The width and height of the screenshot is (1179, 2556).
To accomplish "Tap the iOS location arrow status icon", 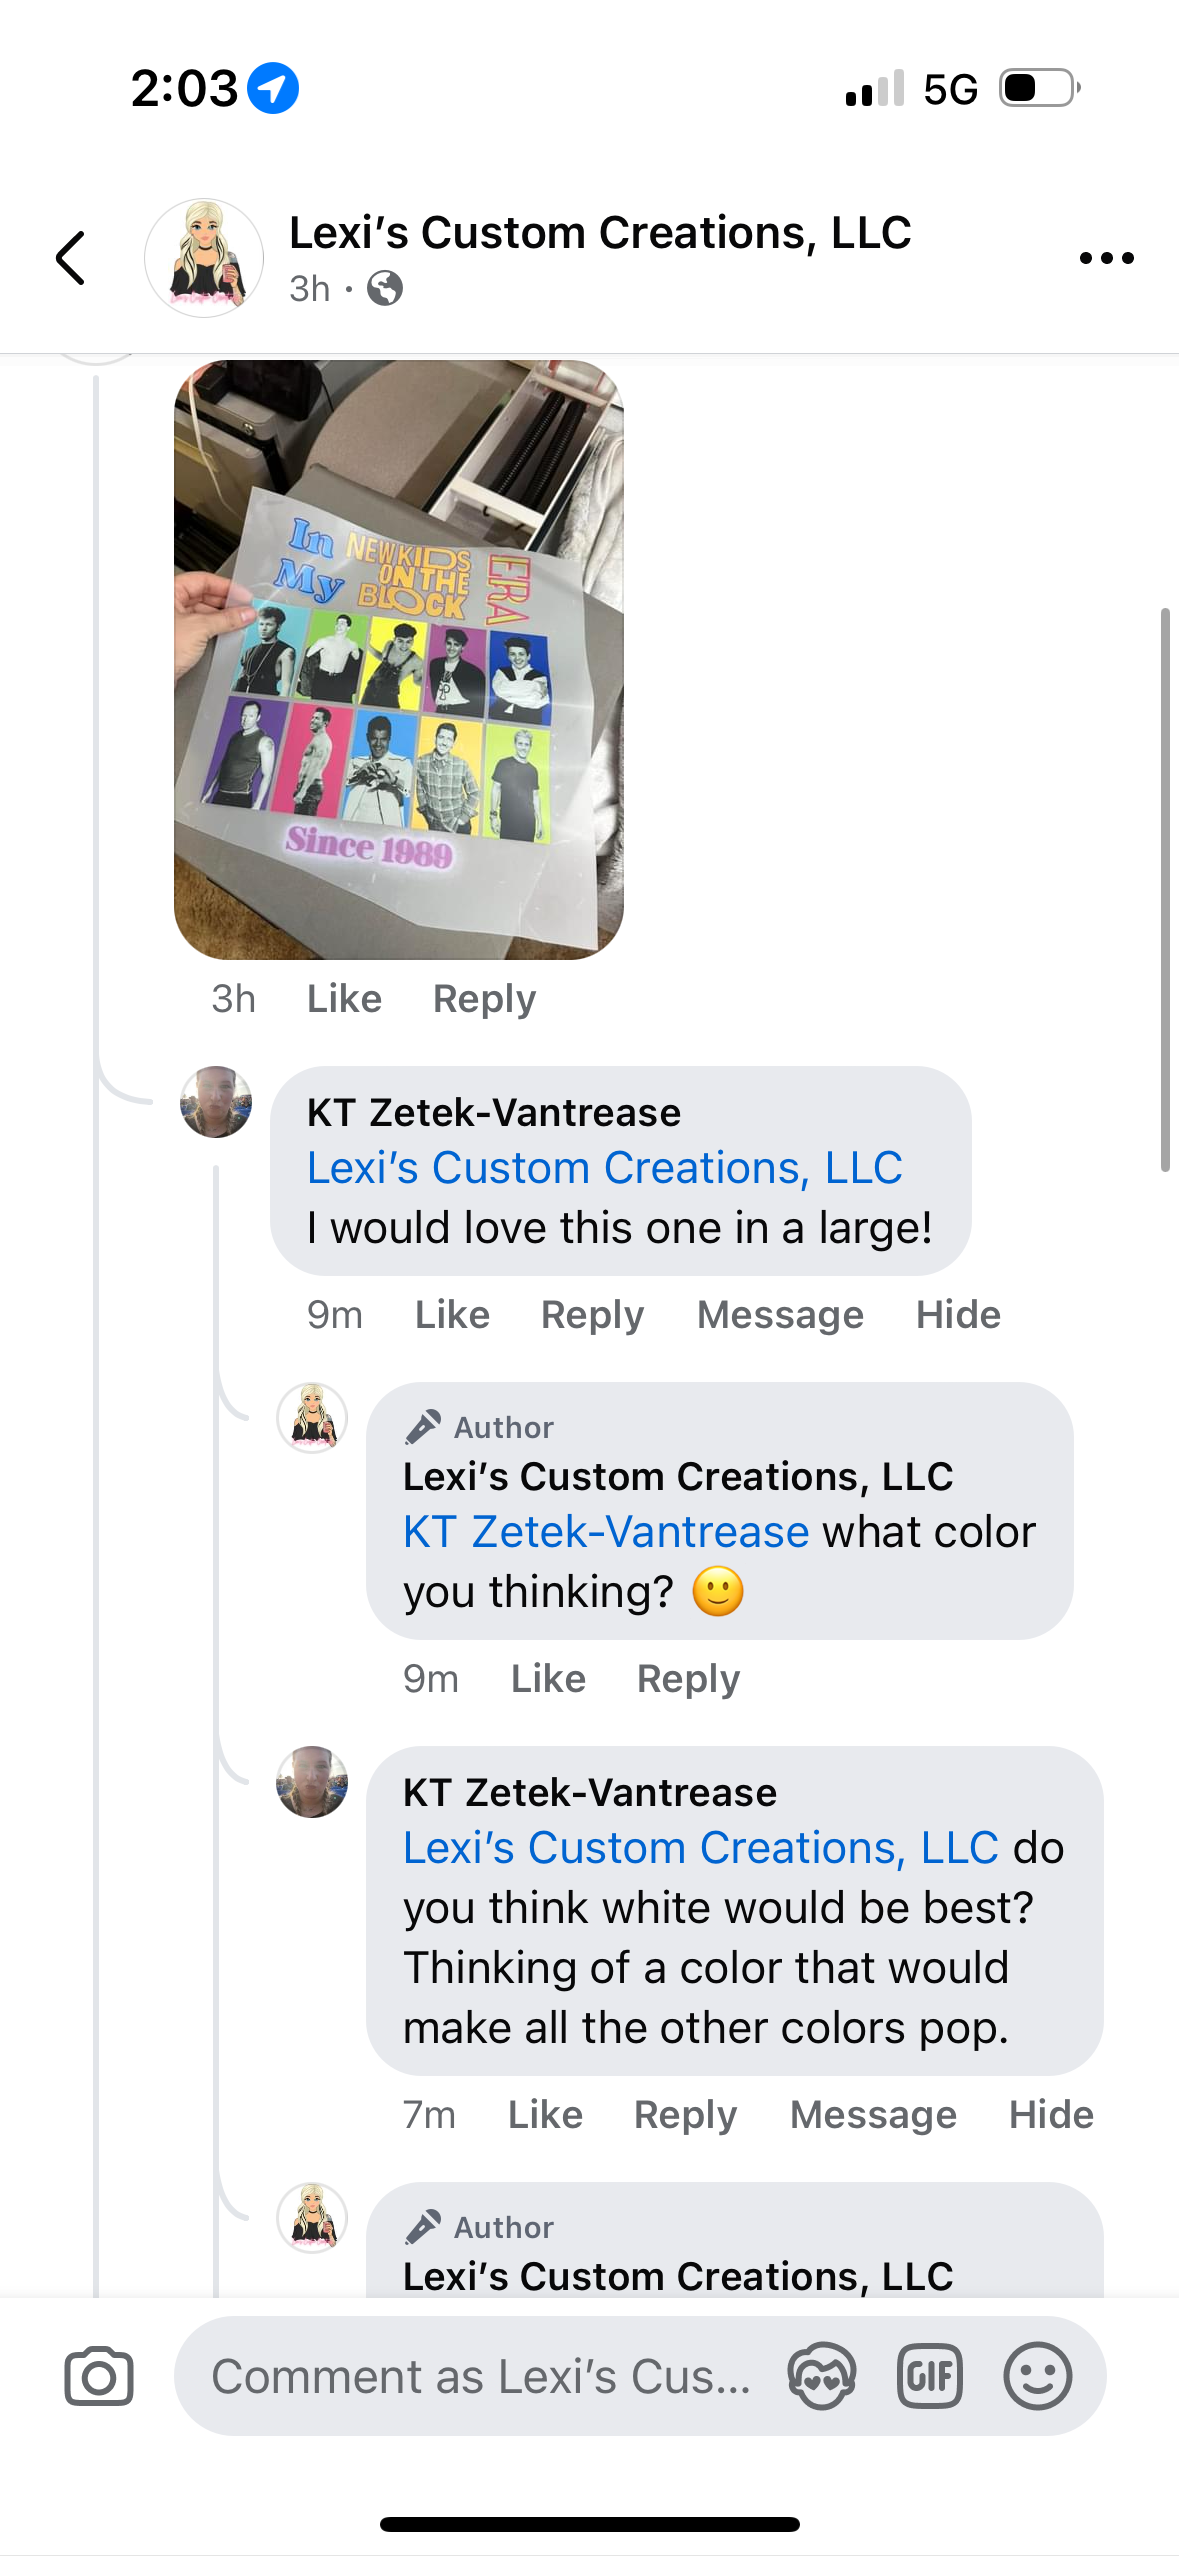I will tap(273, 88).
